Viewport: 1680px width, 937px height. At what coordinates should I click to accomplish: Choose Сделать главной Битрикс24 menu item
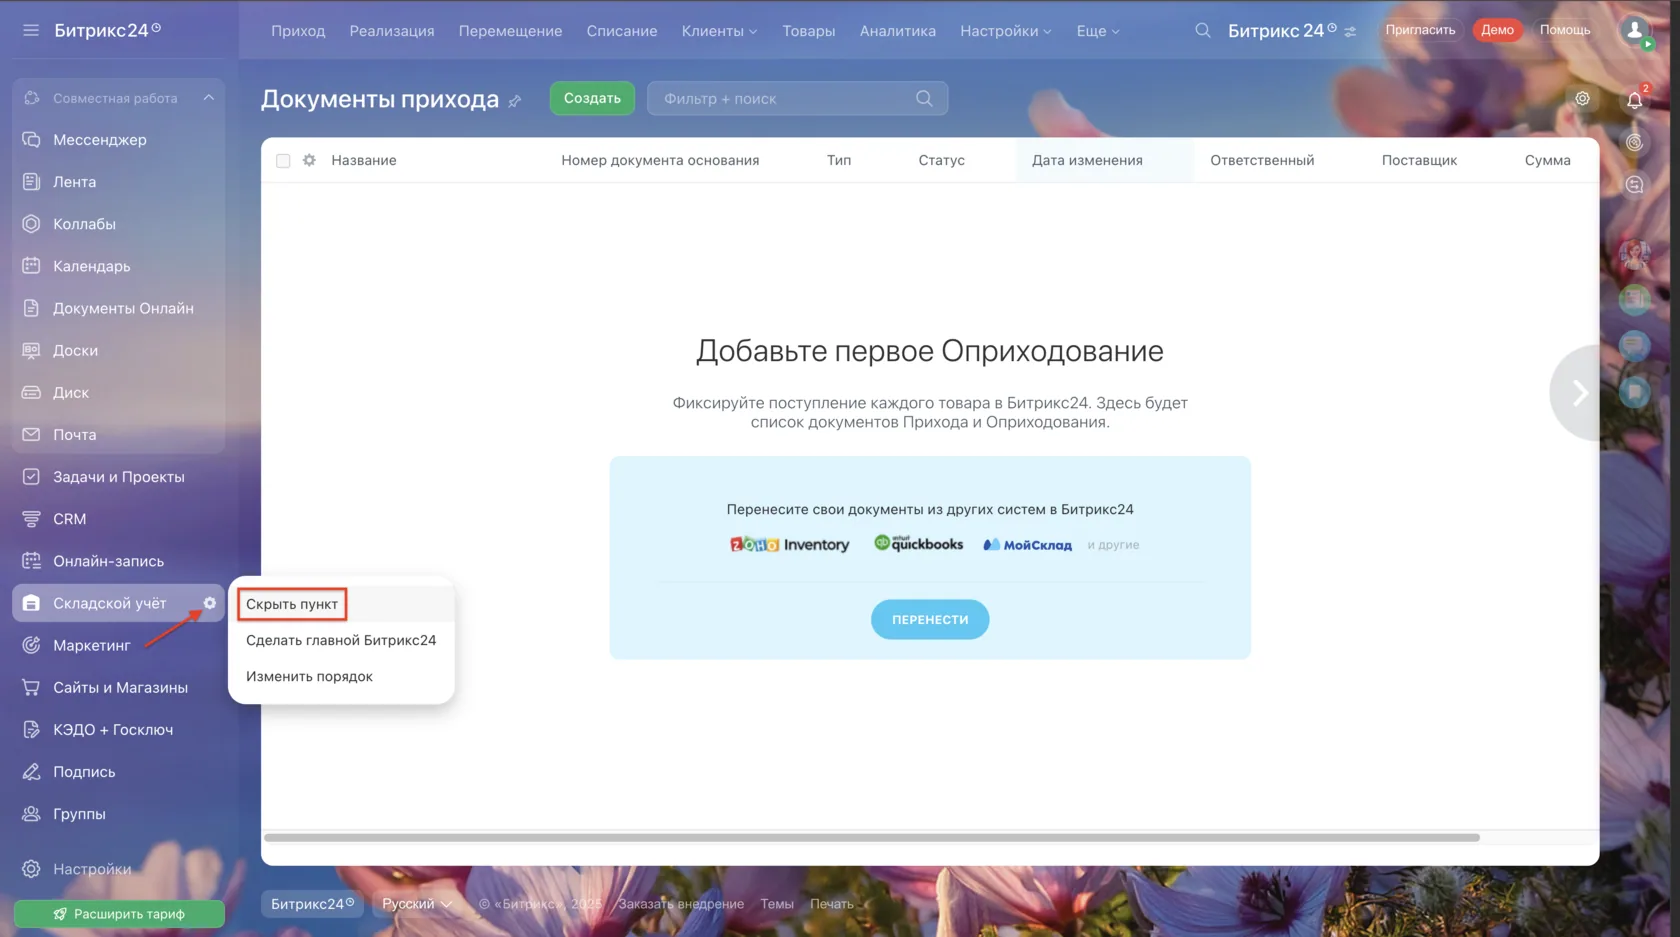point(341,640)
